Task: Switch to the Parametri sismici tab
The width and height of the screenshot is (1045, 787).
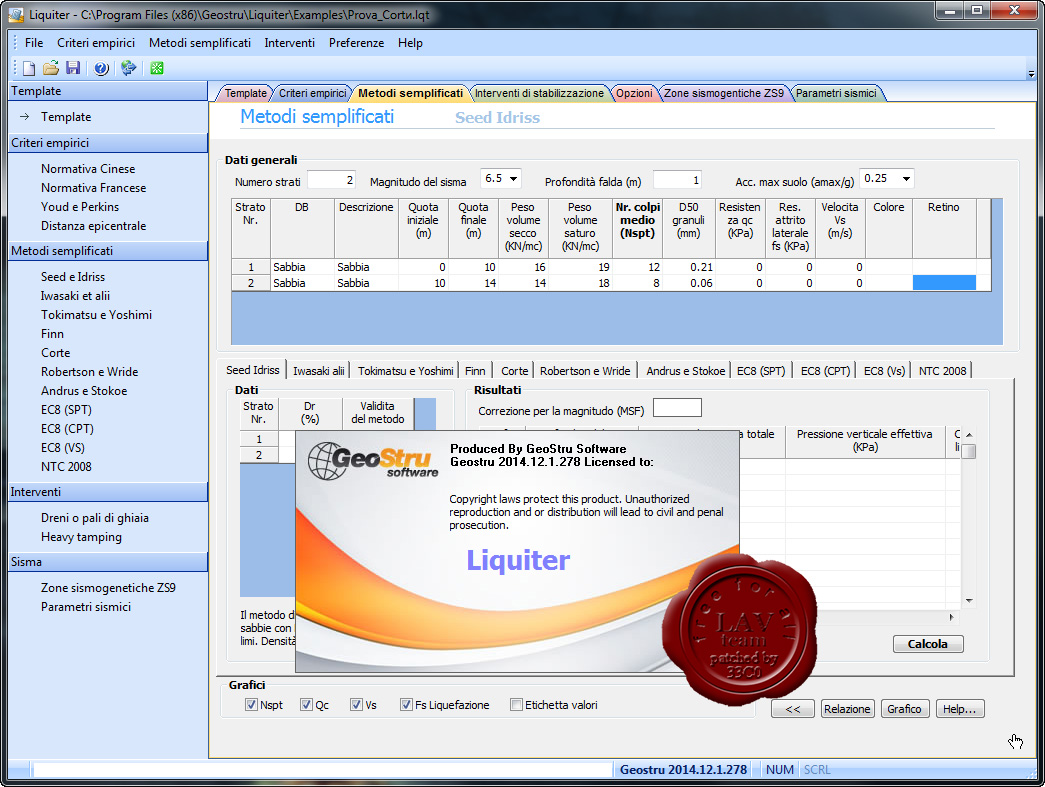Action: tap(836, 93)
